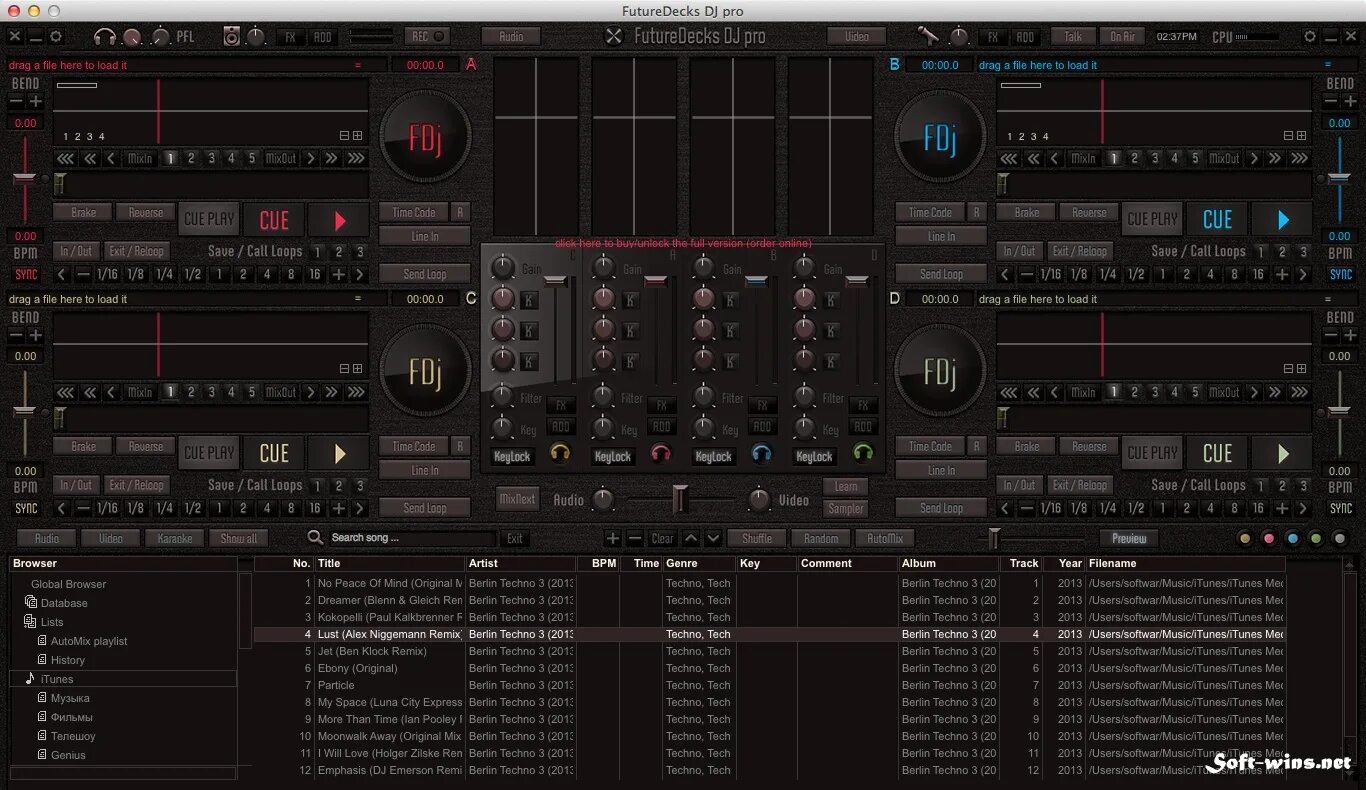The height and width of the screenshot is (790, 1366).
Task: Click the master speaker icon
Action: tap(232, 37)
